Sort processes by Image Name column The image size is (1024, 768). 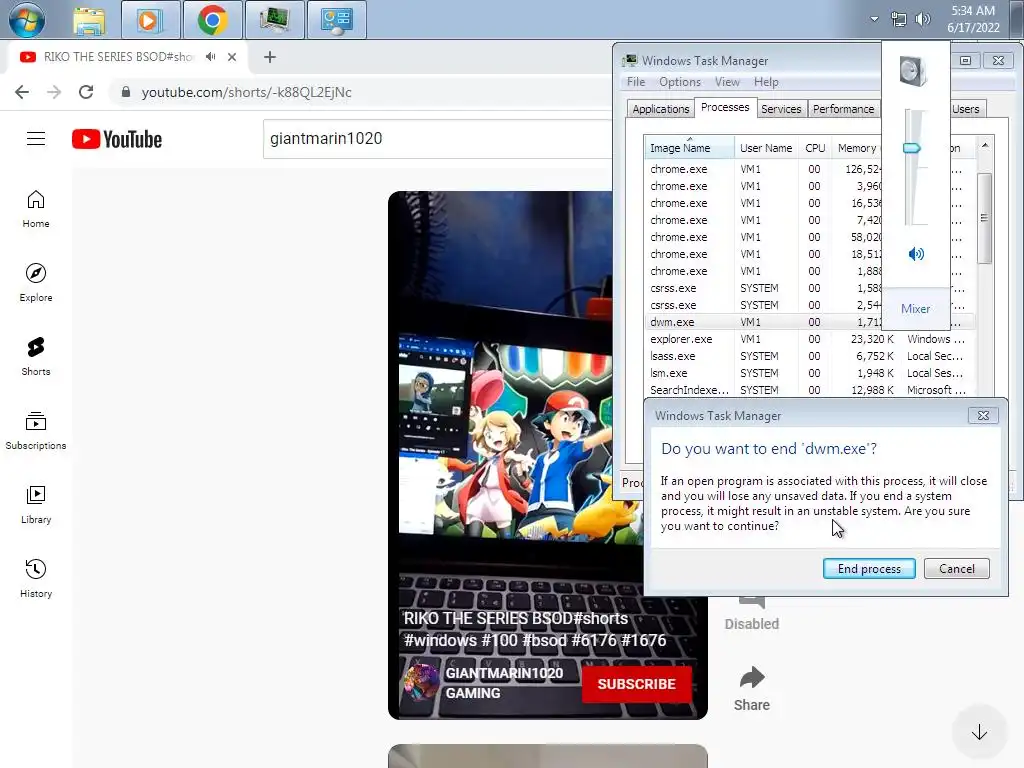689,148
